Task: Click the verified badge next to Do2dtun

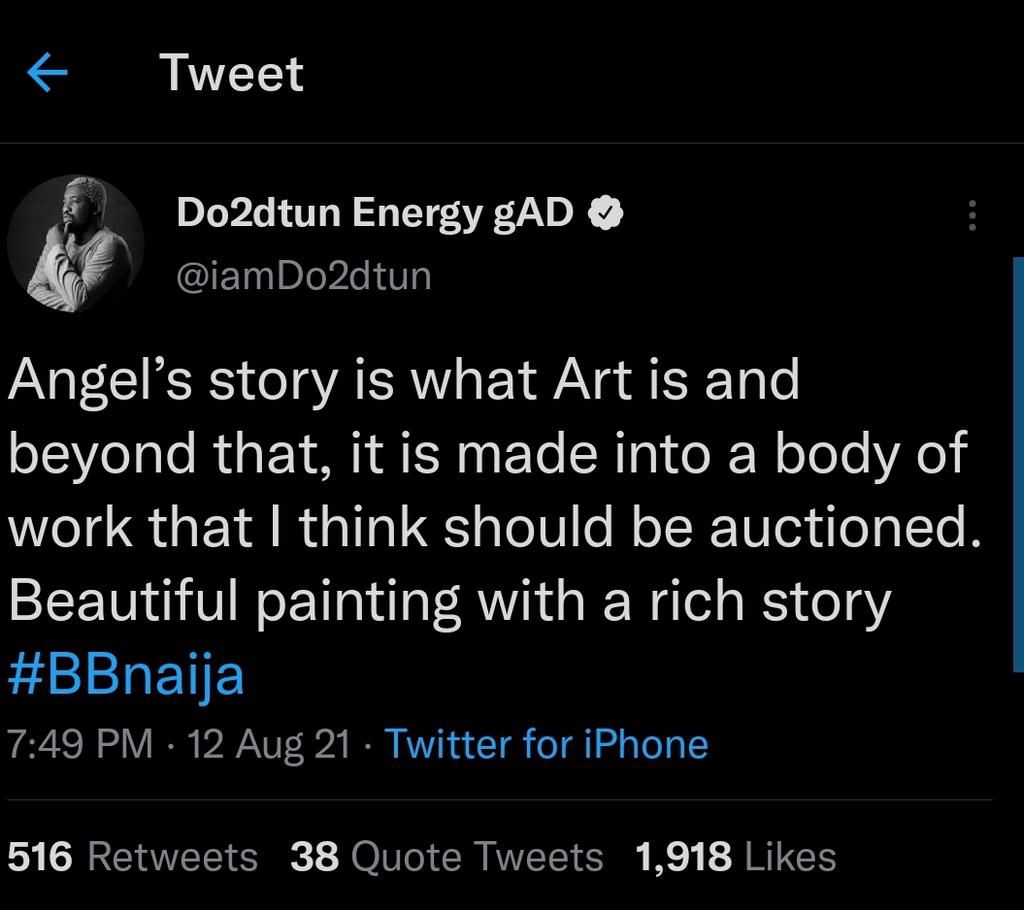Action: point(607,210)
